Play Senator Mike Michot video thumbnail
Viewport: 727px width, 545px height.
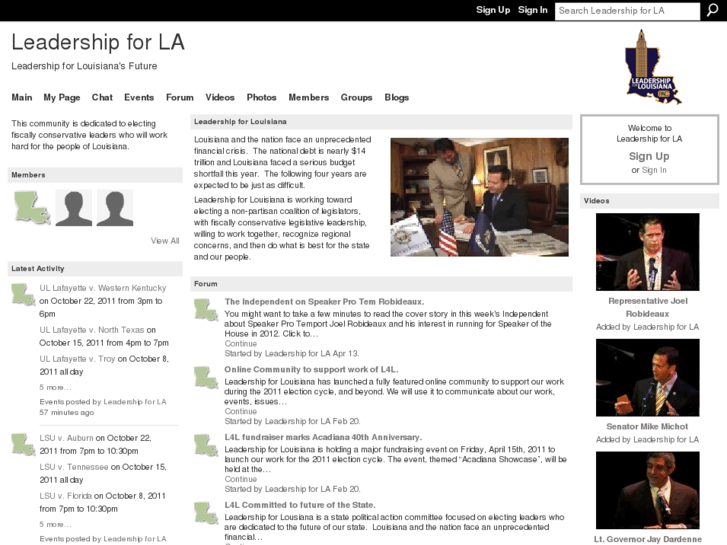coord(648,378)
